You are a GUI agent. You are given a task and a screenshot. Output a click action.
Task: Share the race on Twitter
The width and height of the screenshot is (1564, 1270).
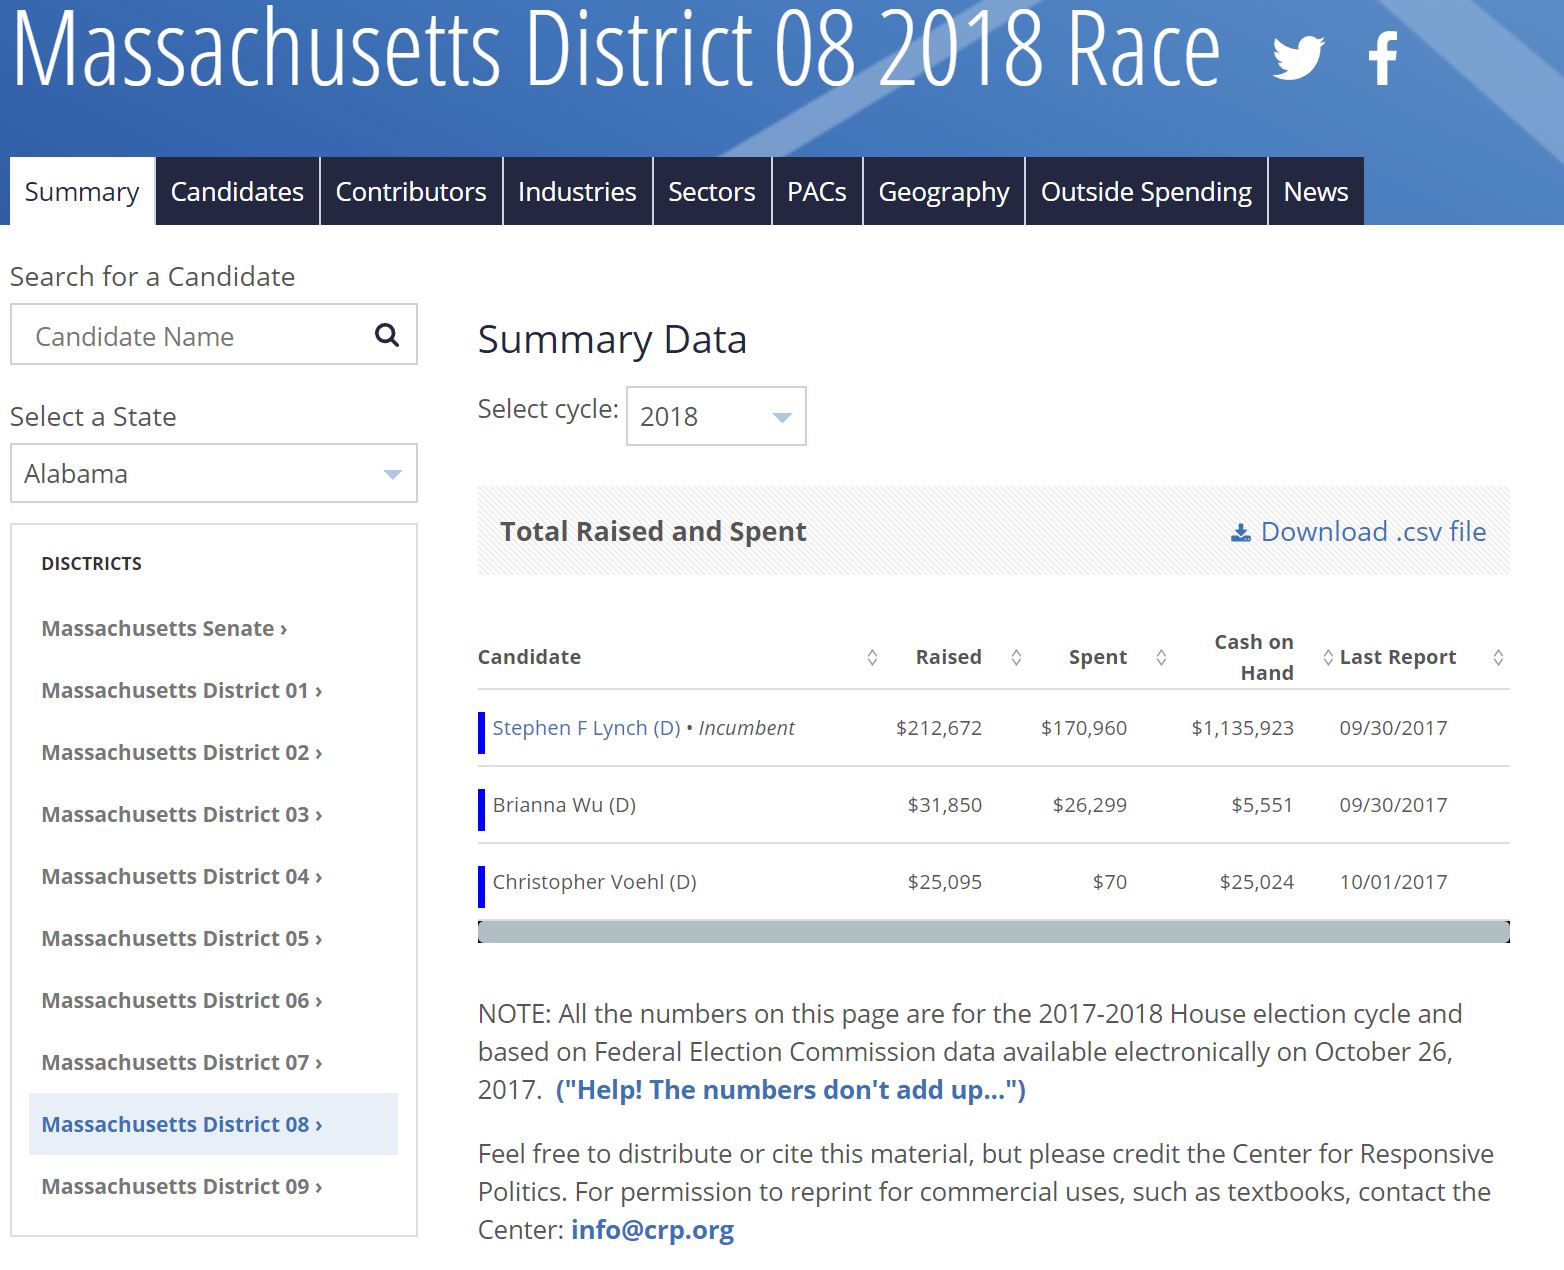click(1298, 57)
